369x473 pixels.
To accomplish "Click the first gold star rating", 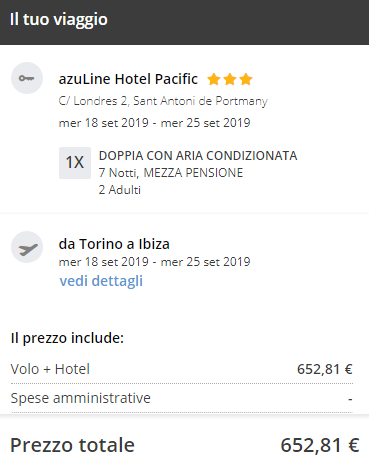I will point(214,80).
